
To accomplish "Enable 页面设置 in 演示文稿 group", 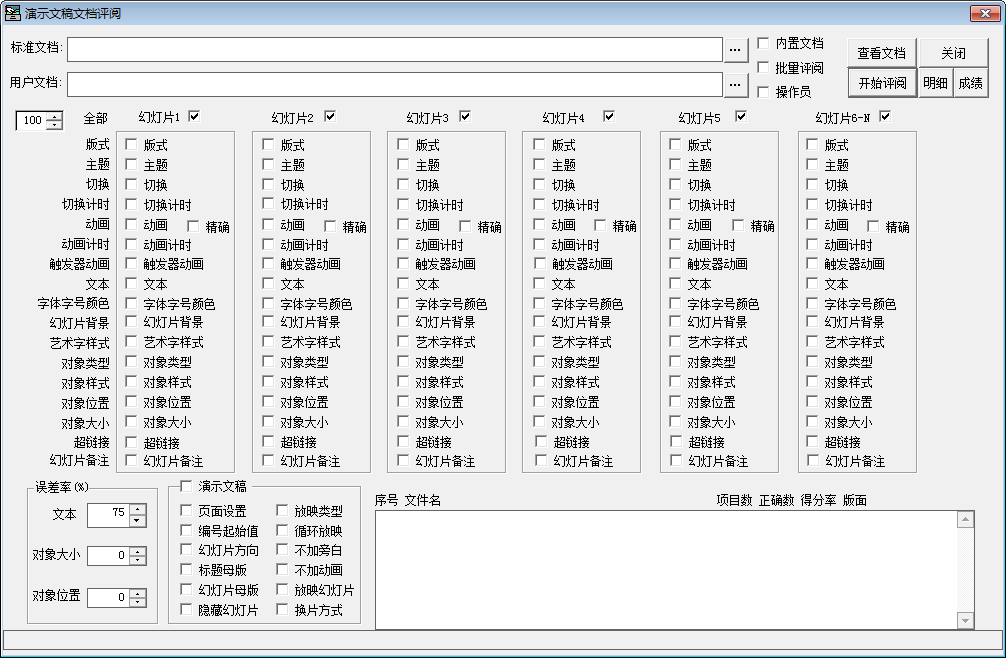I will click(x=187, y=511).
